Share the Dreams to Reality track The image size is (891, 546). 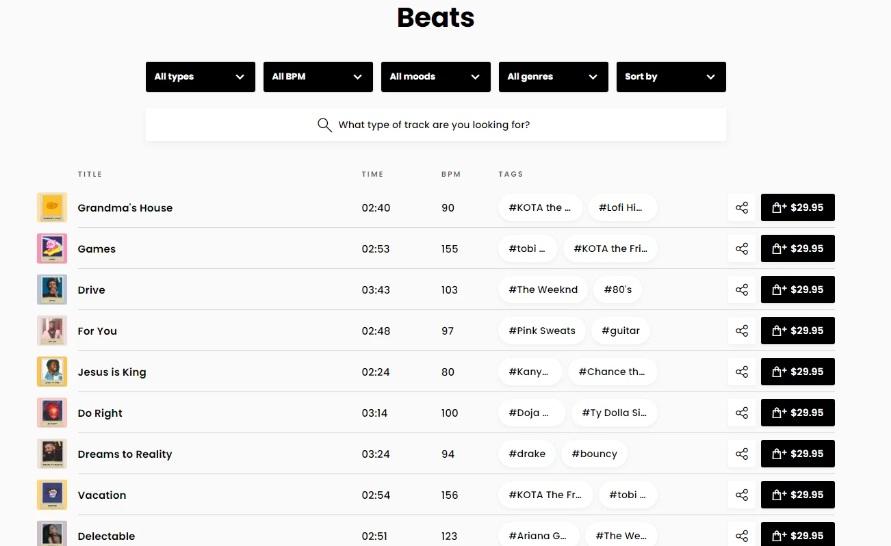tap(742, 454)
